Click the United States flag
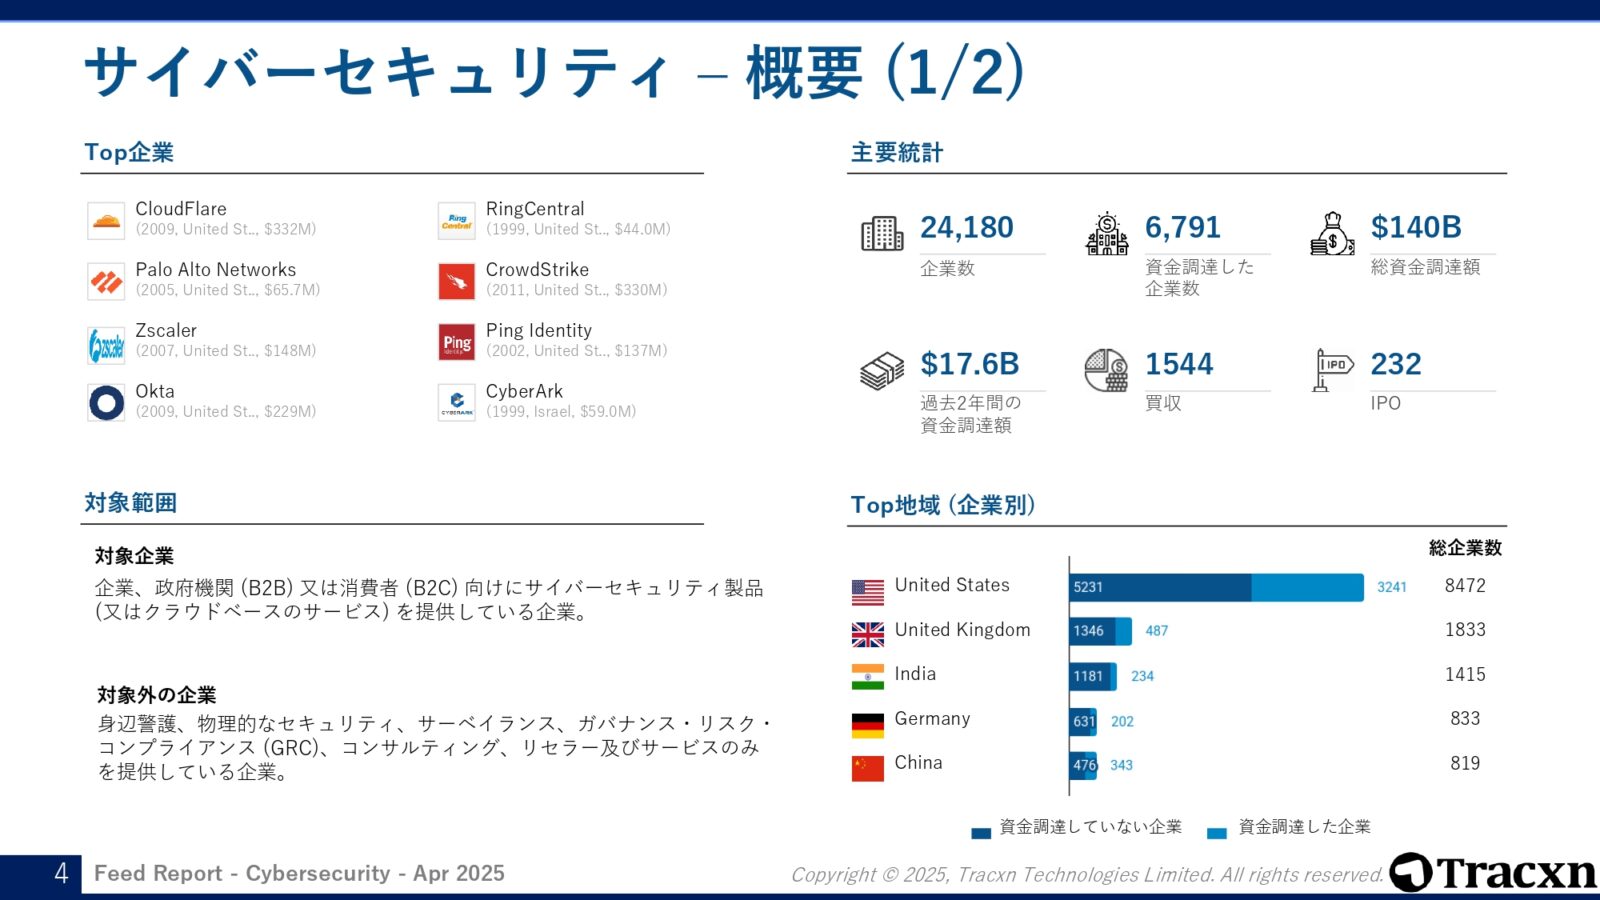The image size is (1600, 900). click(868, 592)
